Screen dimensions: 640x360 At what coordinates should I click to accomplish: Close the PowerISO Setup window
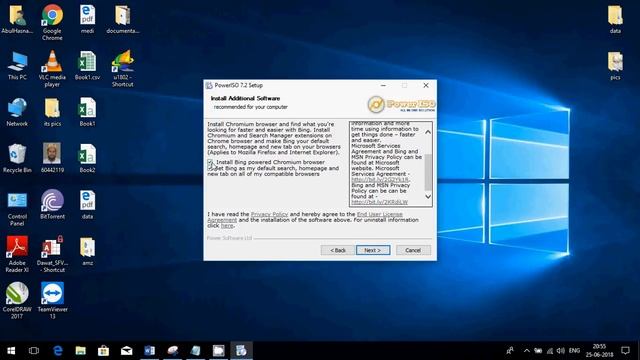coord(426,85)
